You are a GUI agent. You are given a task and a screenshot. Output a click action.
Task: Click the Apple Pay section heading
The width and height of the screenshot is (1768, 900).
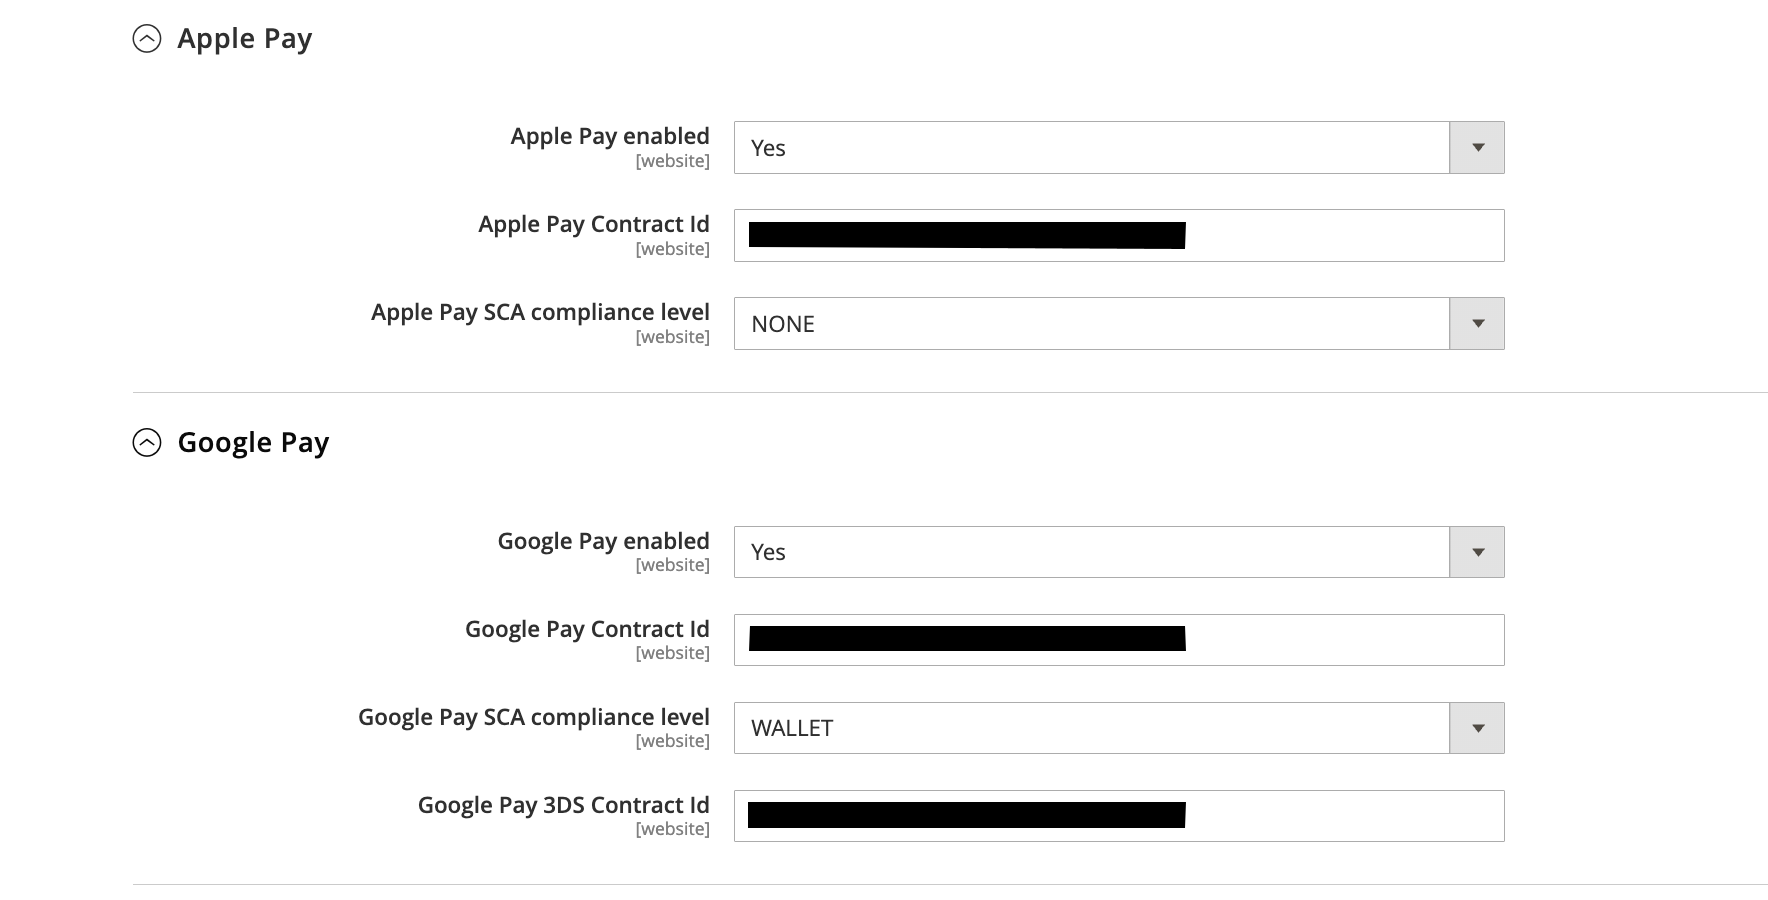244,38
